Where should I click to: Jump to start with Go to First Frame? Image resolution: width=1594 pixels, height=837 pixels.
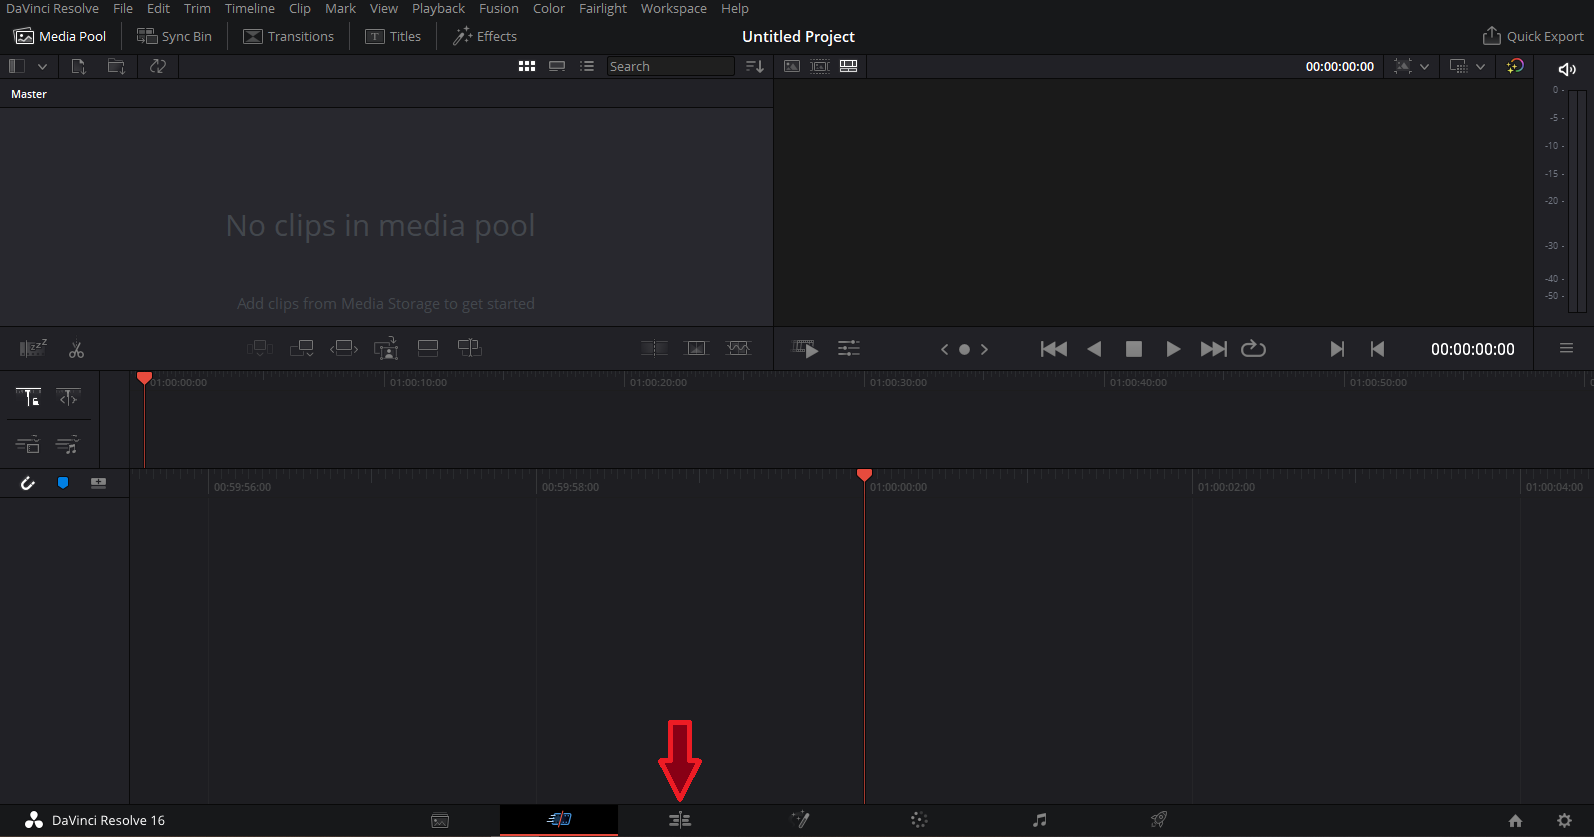click(x=1054, y=349)
